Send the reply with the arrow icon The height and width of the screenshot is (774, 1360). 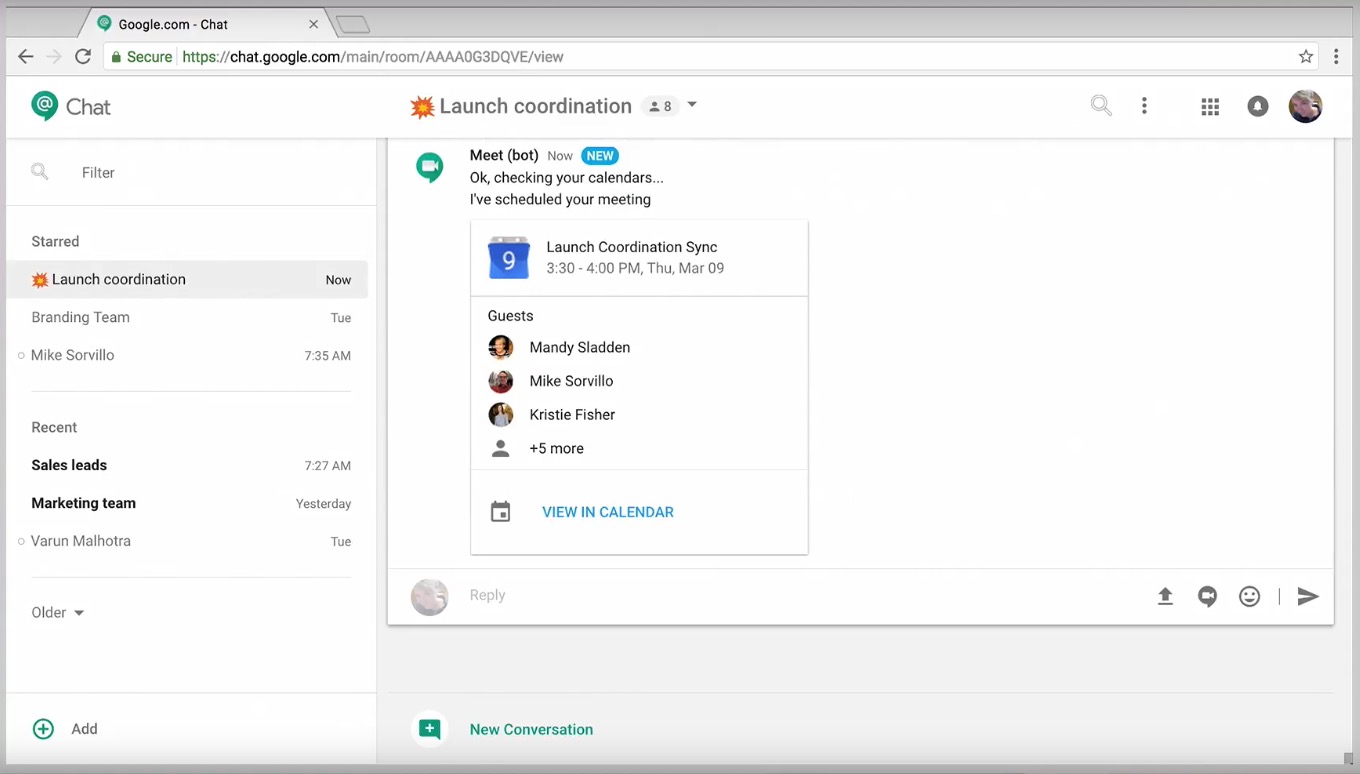click(1308, 596)
